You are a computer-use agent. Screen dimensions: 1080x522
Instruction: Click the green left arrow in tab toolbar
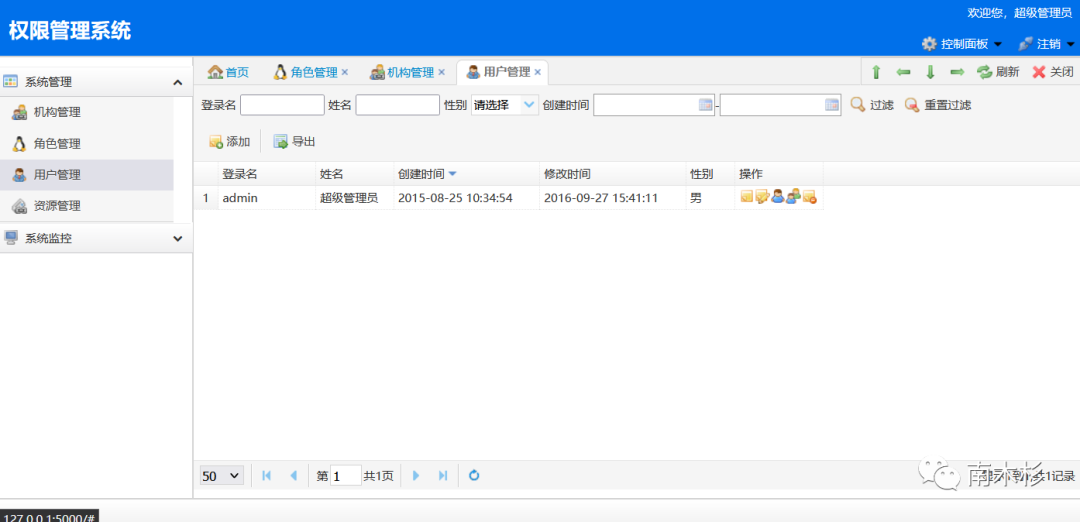pyautogui.click(x=904, y=72)
